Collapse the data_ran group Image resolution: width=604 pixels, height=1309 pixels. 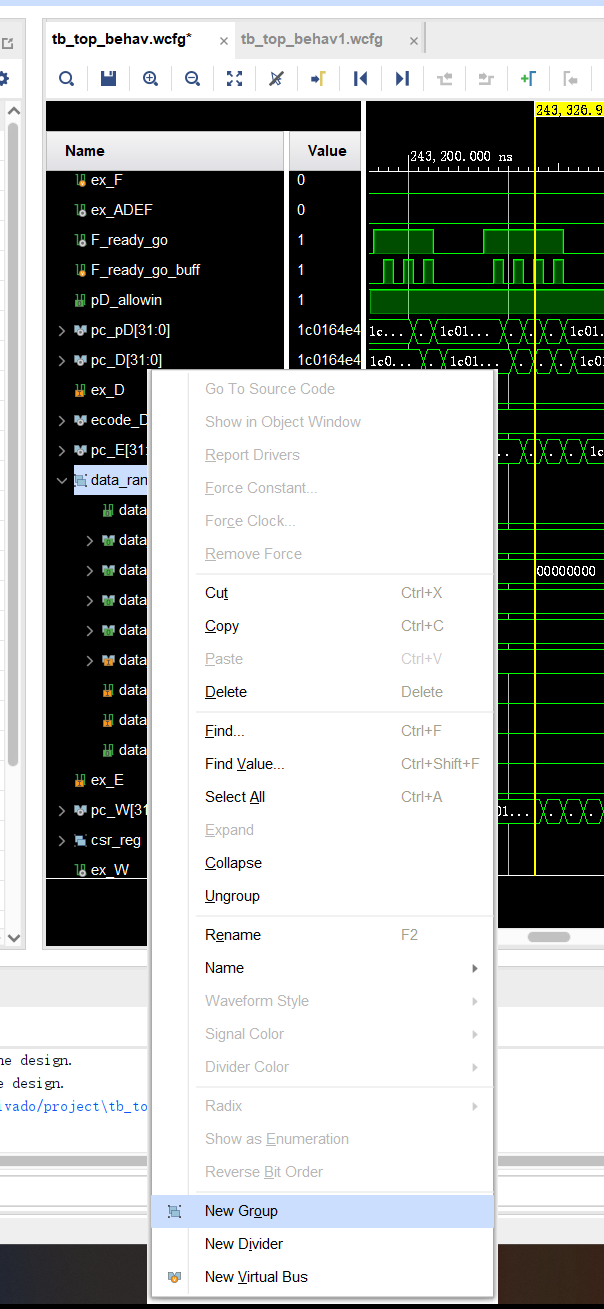62,480
